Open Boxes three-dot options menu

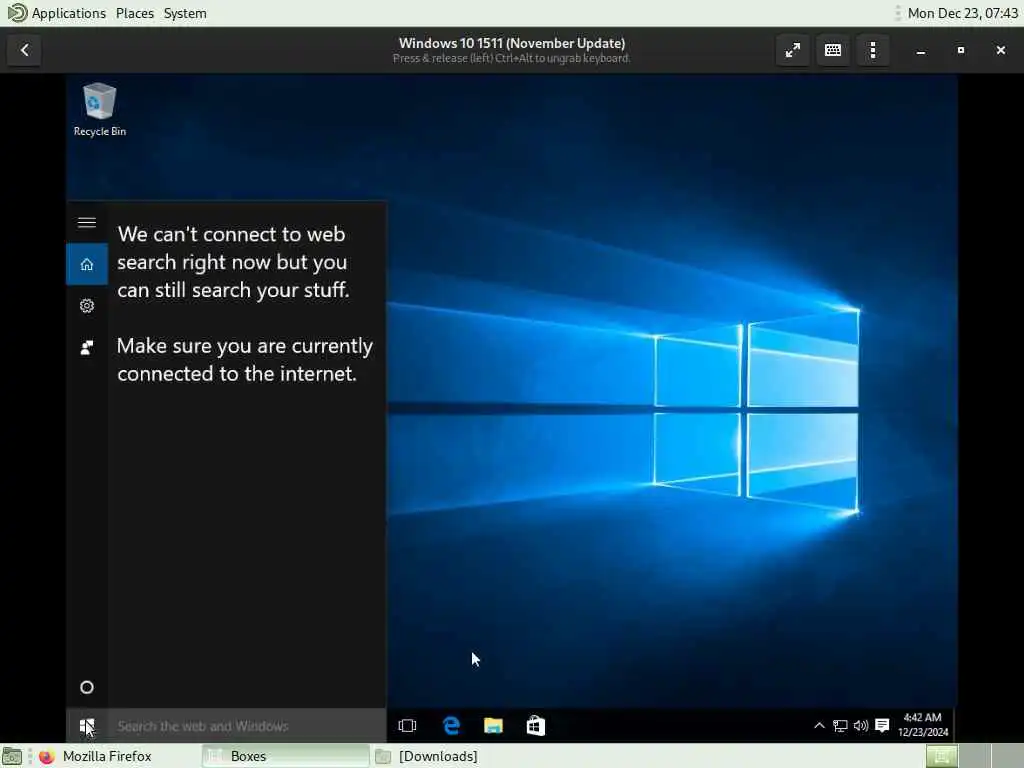873,50
